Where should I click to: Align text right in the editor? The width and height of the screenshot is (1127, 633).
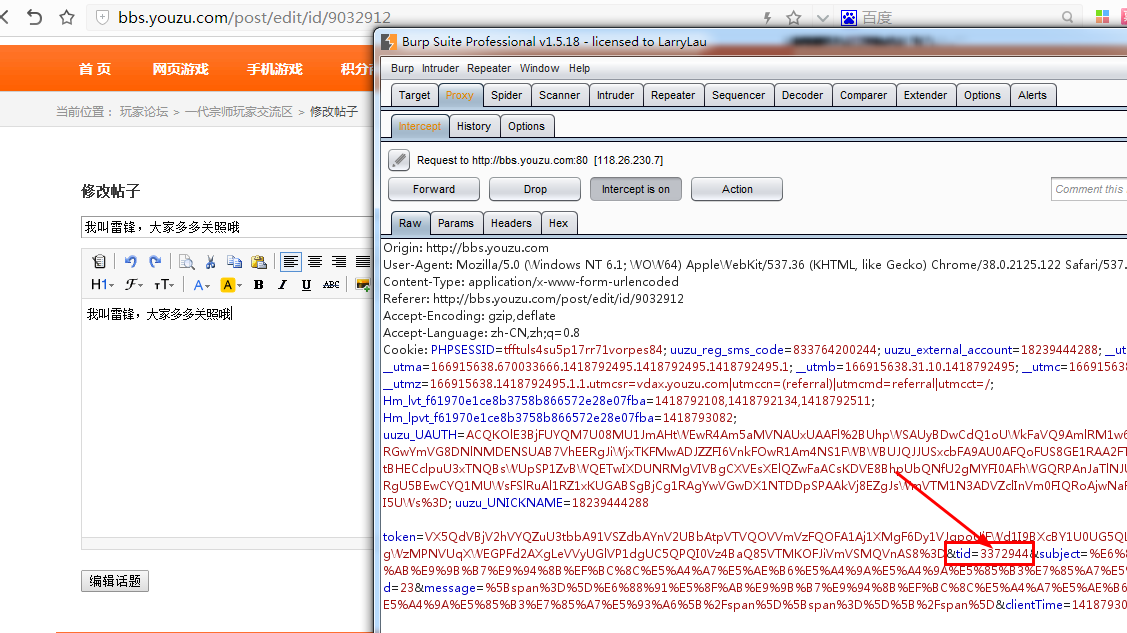(x=339, y=262)
